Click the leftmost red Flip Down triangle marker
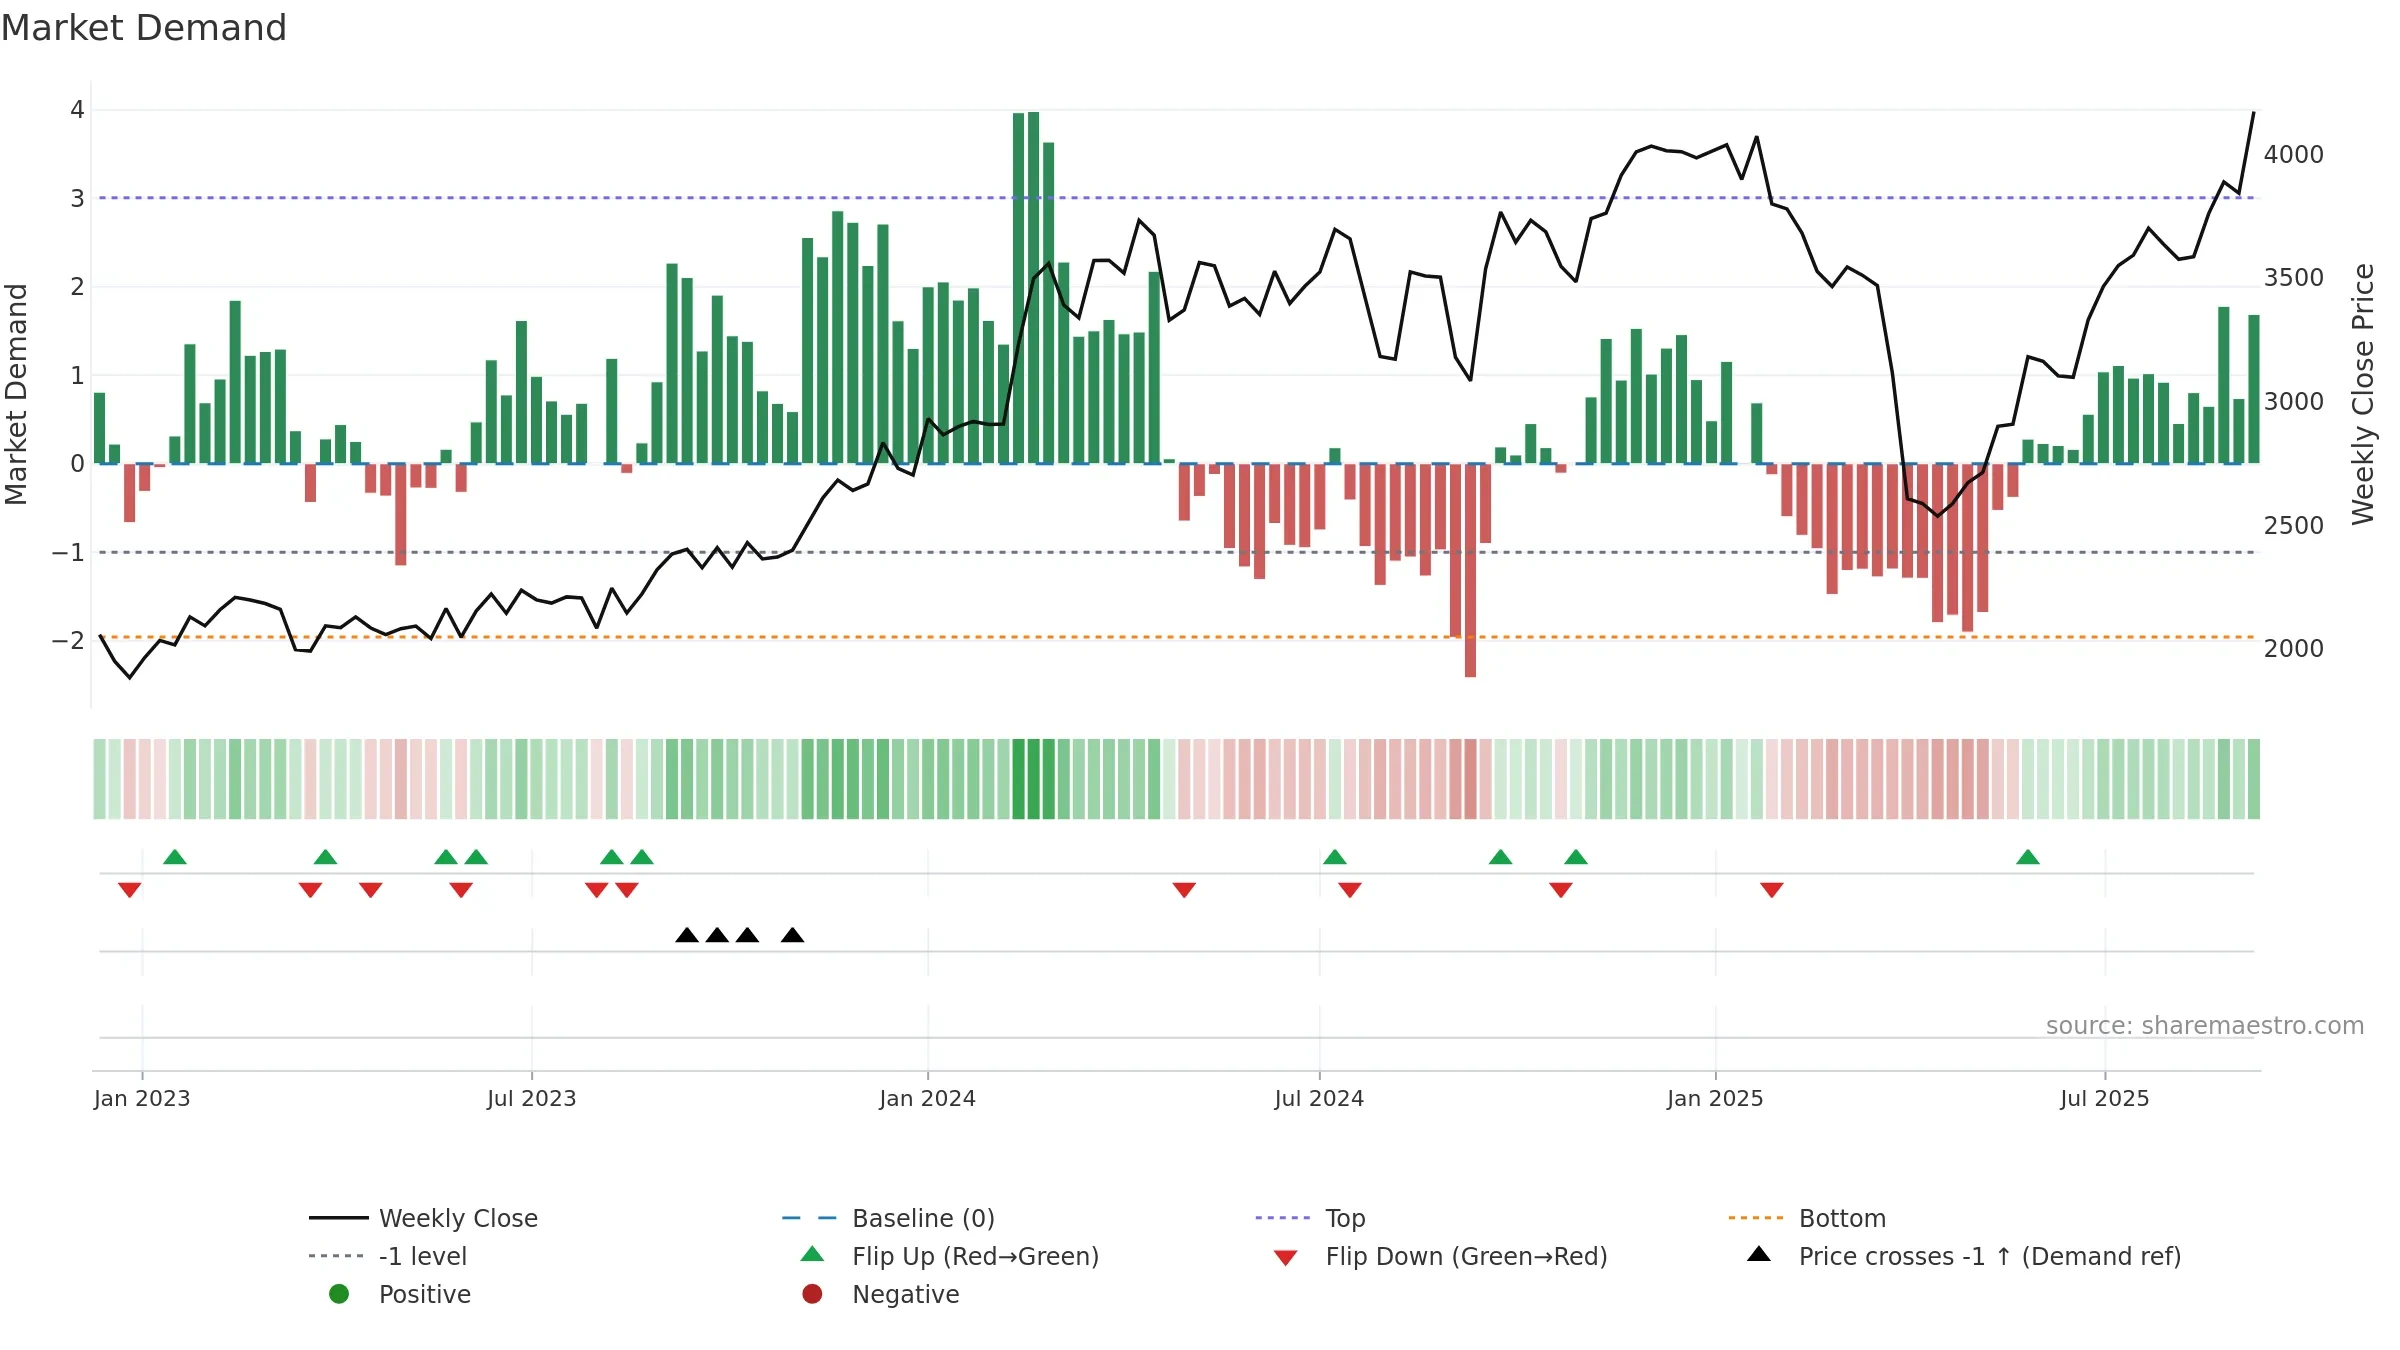 129,890
